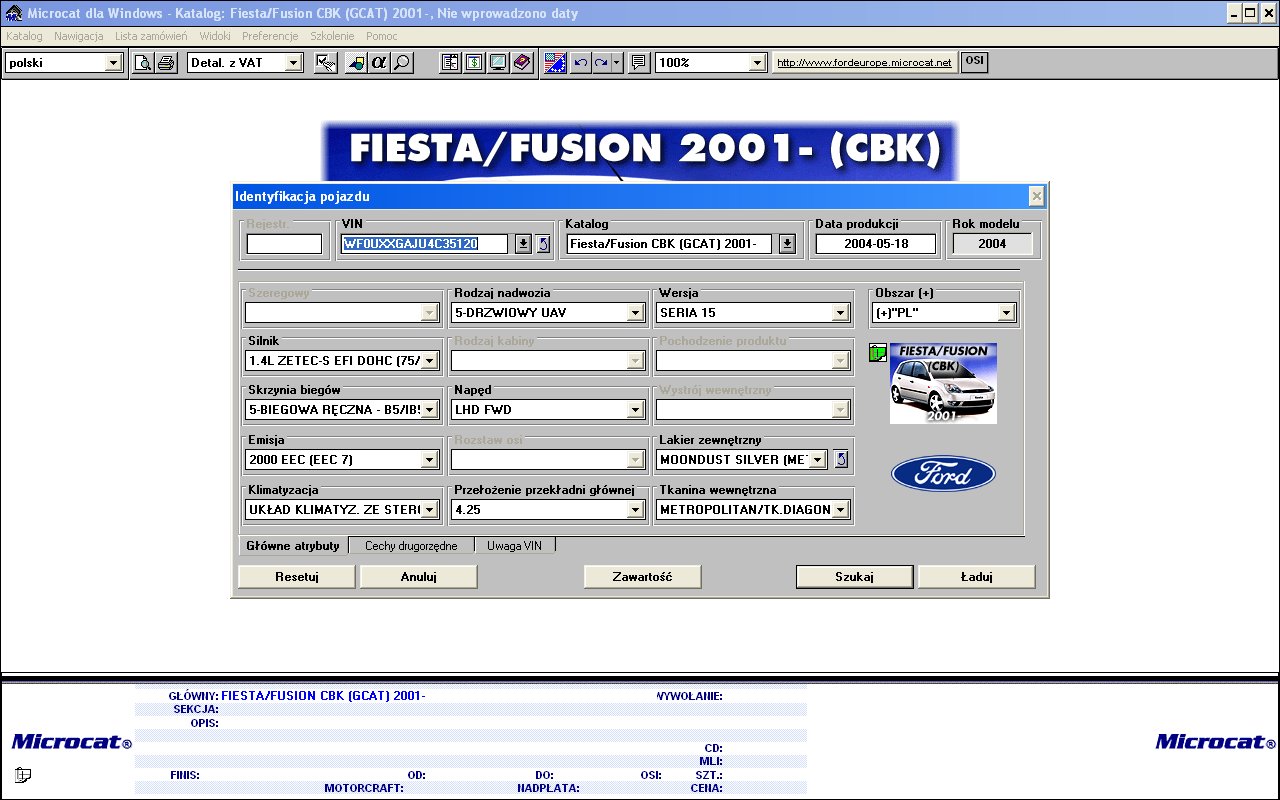Expand the Klimatyzacja dropdown
This screenshot has height=800, width=1280.
click(430, 510)
